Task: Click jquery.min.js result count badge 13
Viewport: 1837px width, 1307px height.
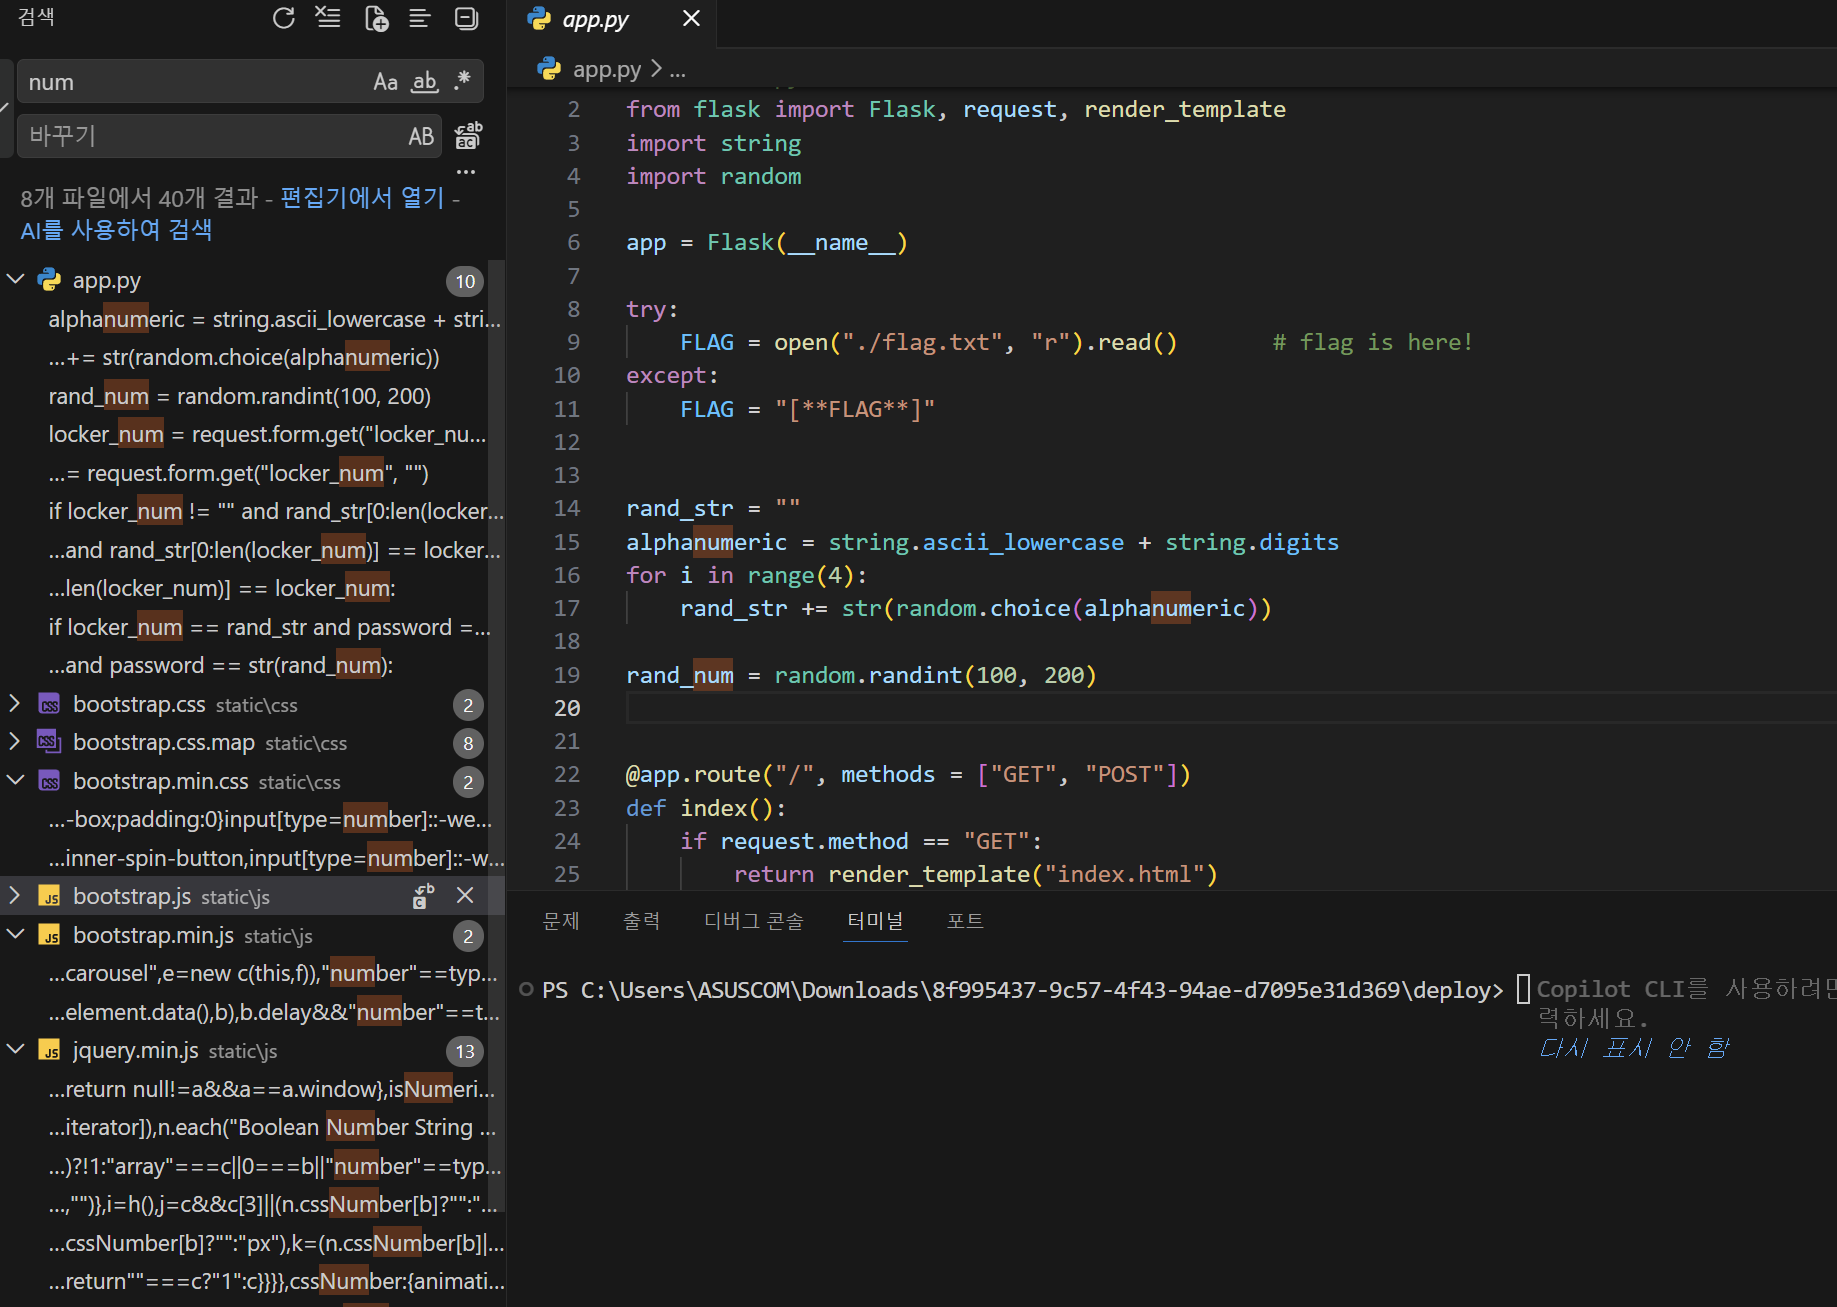Action: tap(465, 1052)
